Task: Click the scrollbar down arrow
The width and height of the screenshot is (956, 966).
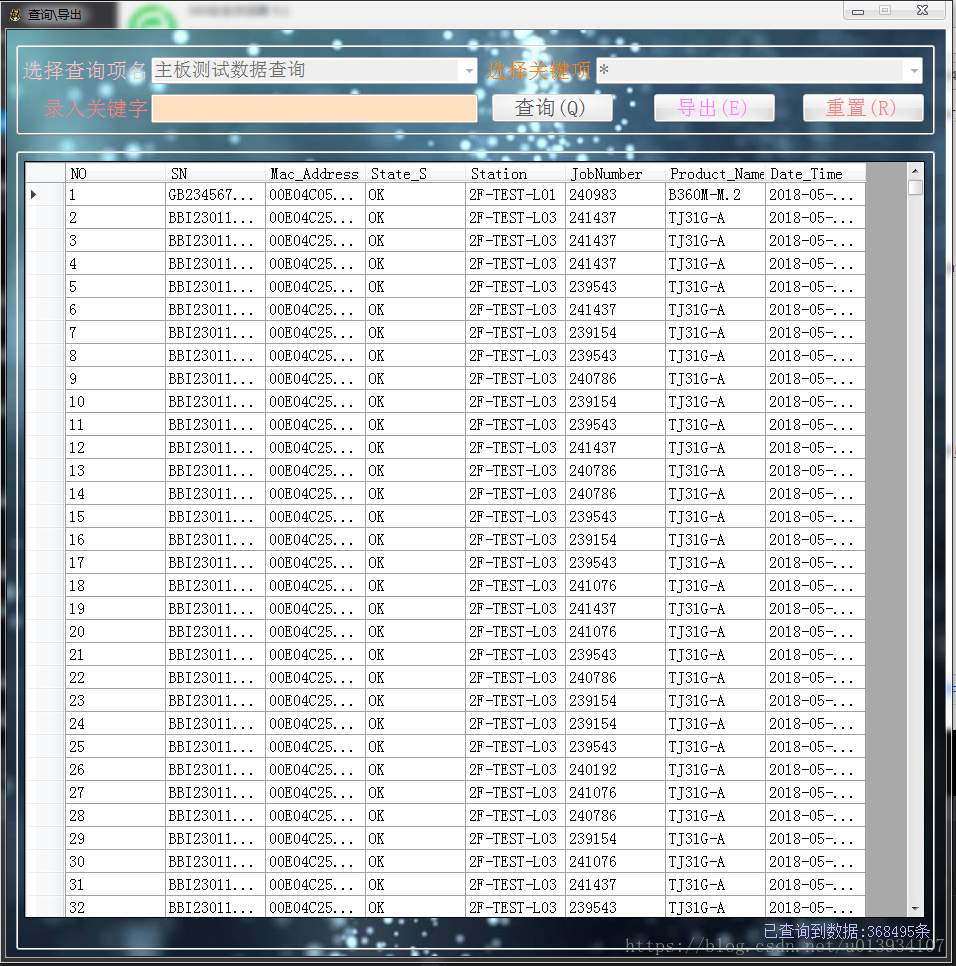Action: click(915, 908)
